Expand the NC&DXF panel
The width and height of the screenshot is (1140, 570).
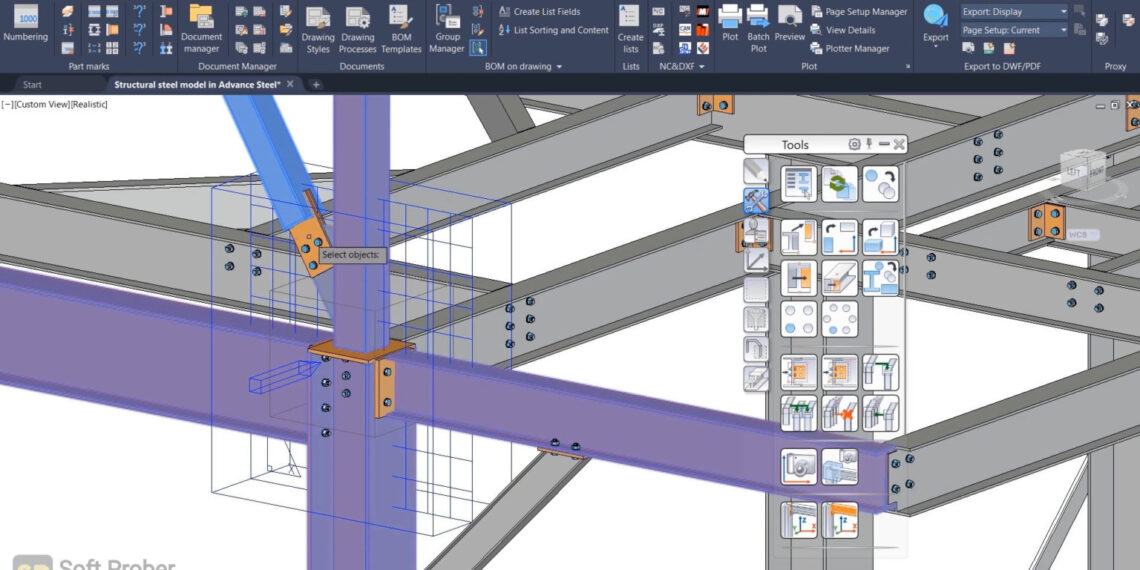[681, 66]
